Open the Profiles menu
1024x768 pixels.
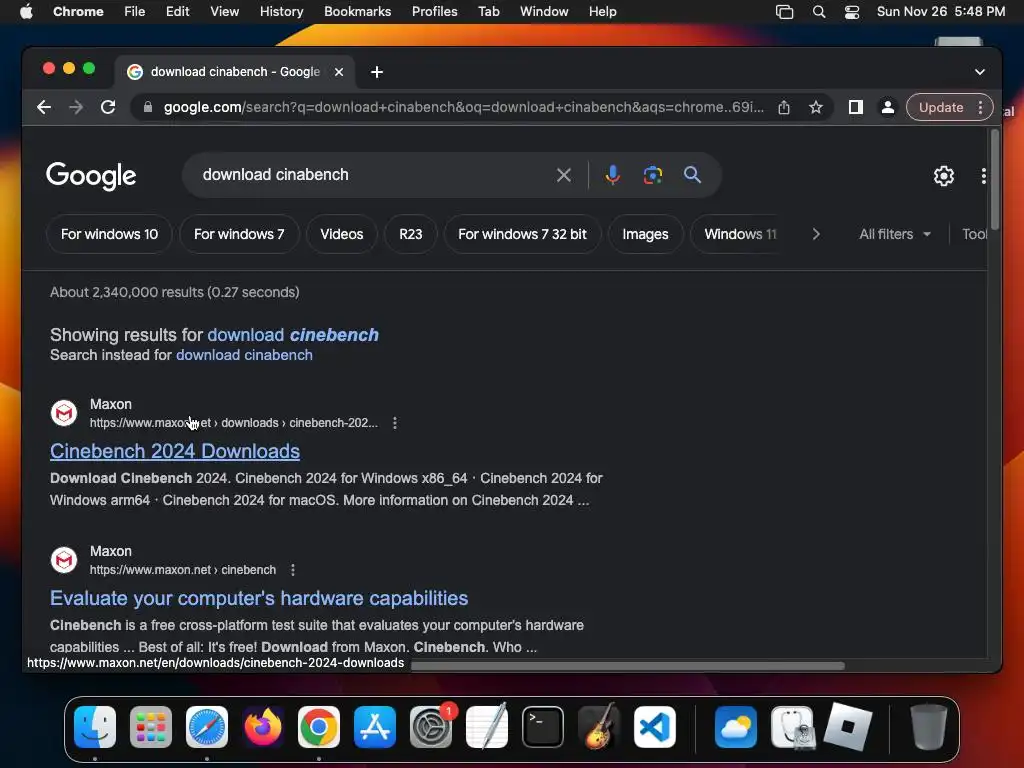tap(434, 12)
